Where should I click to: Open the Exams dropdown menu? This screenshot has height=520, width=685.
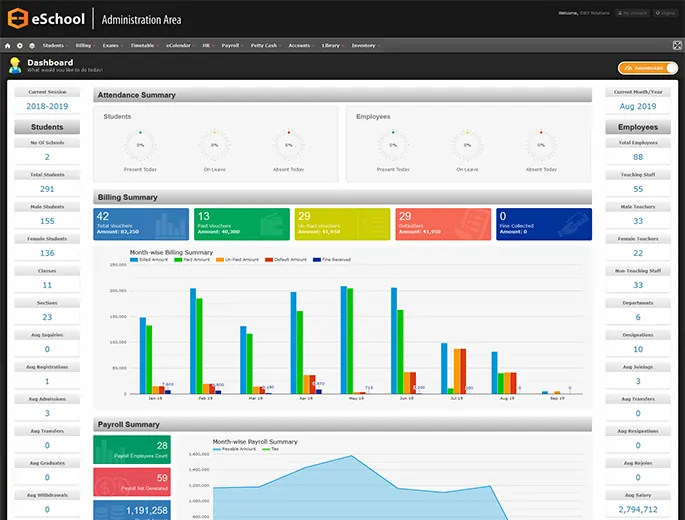click(112, 45)
